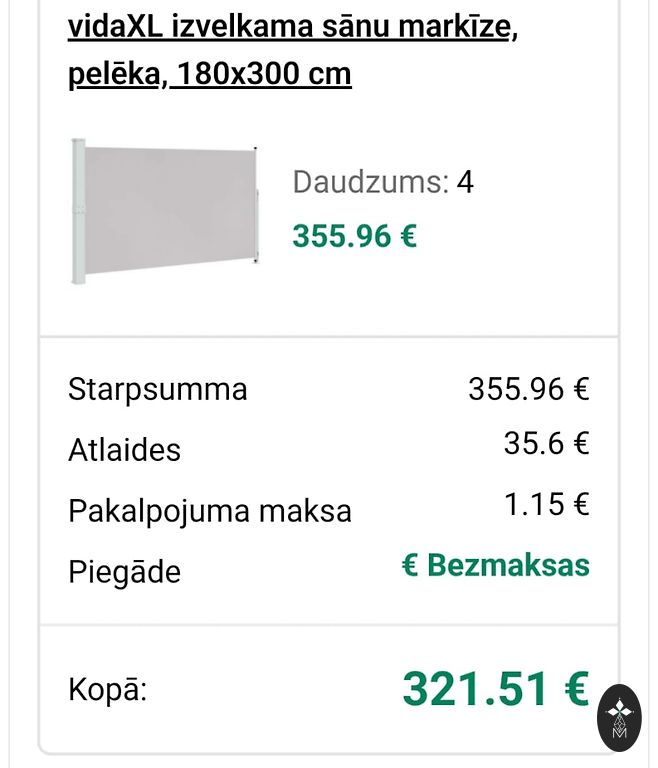The height and width of the screenshot is (768, 658).
Task: Tap the Pakalpojuma maksa label
Action: click(x=209, y=511)
